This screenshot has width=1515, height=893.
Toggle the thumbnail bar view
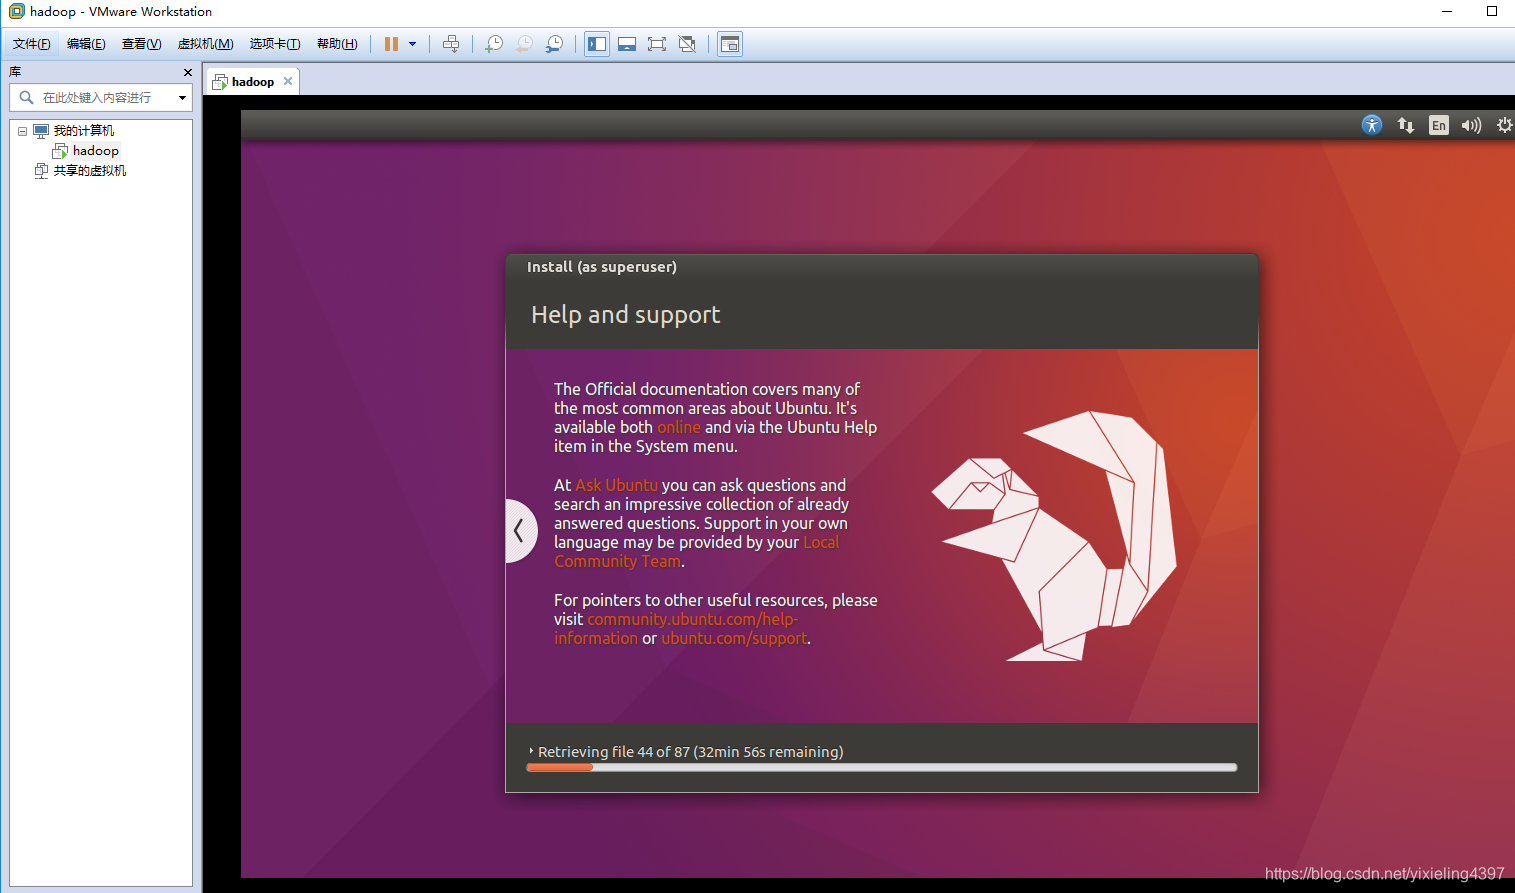click(627, 44)
